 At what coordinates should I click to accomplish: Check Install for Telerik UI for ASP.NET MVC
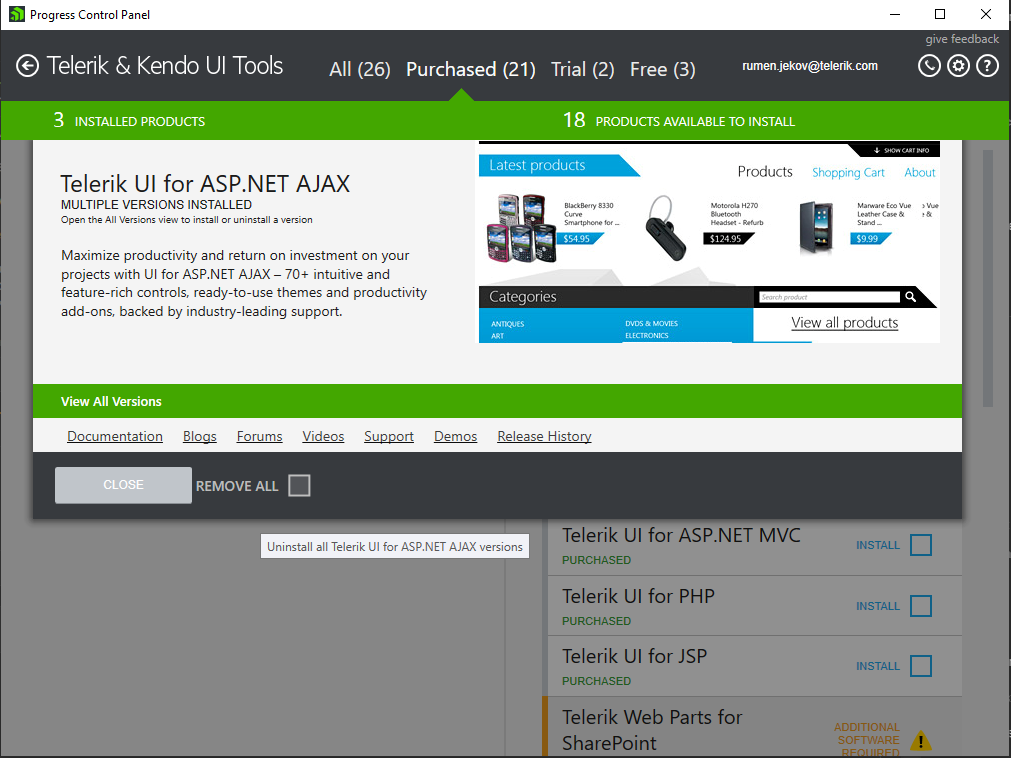[x=921, y=545]
